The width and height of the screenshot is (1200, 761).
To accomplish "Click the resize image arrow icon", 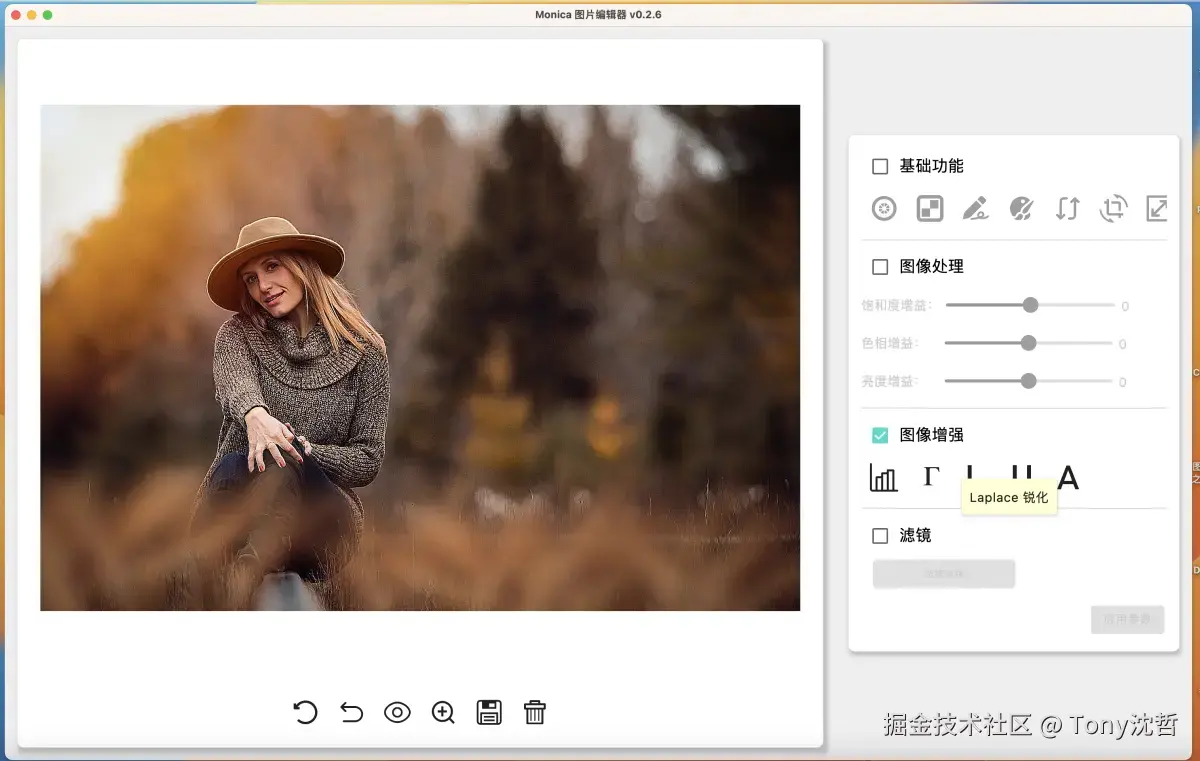I will 1157,208.
